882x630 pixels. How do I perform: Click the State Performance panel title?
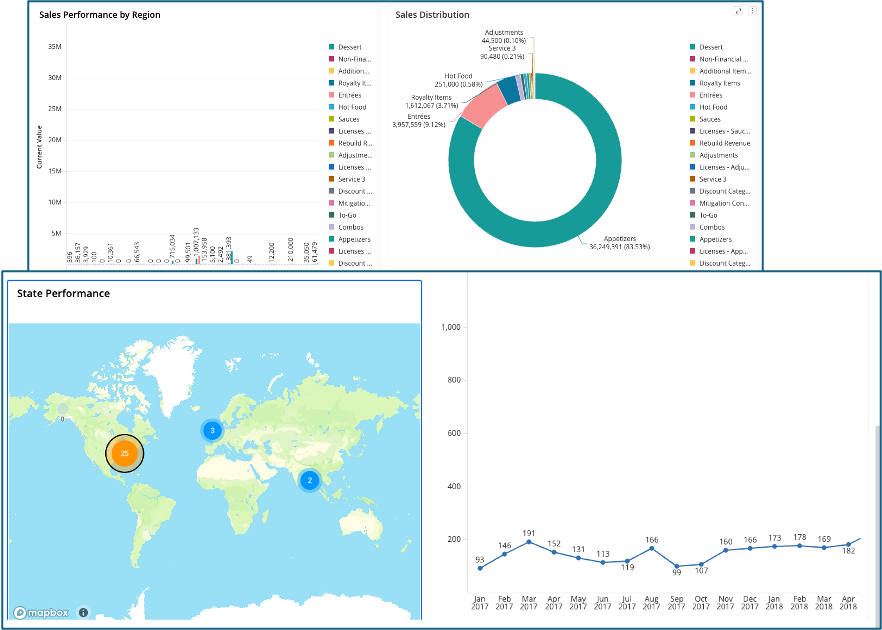pyautogui.click(x=63, y=293)
